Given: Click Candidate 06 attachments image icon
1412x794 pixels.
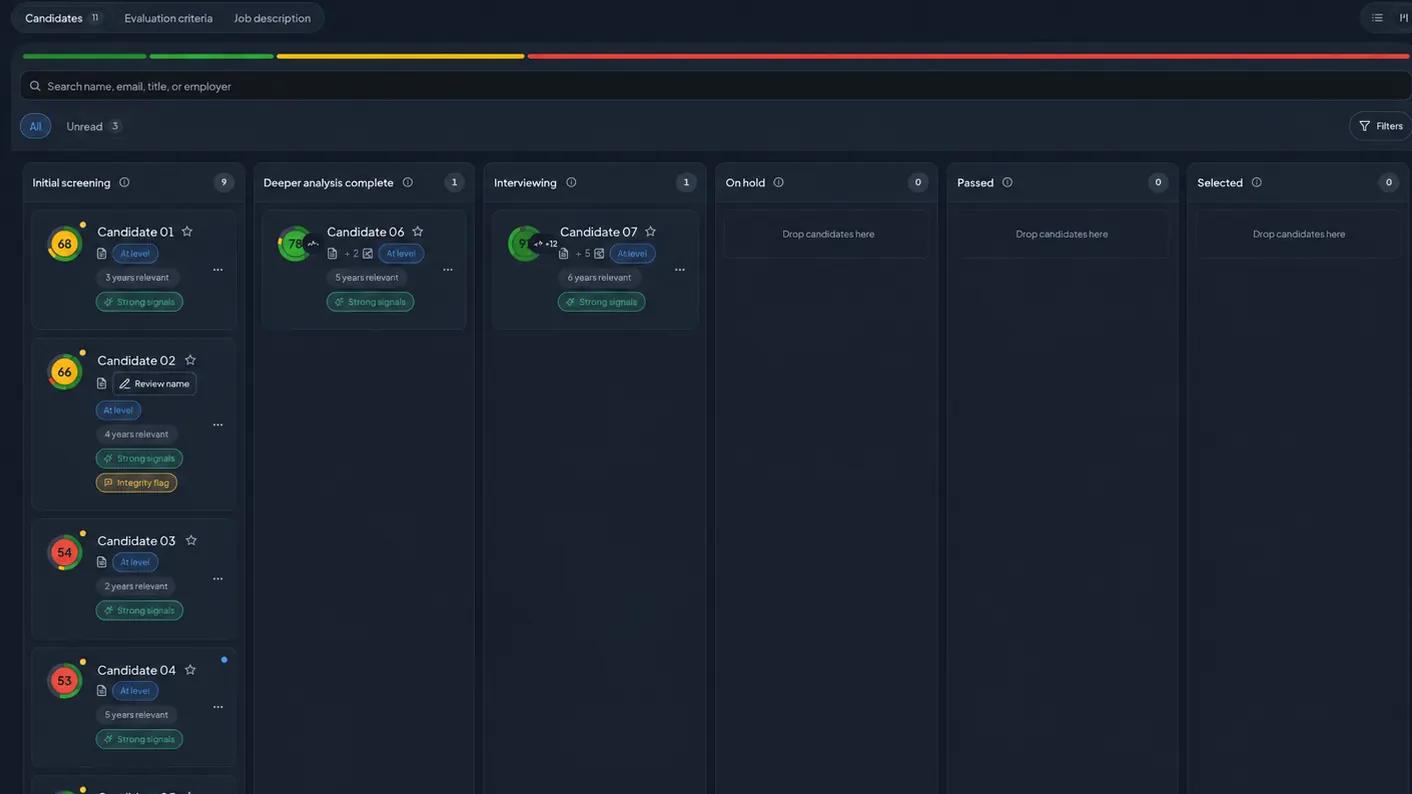Looking at the screenshot, I should click(x=368, y=253).
